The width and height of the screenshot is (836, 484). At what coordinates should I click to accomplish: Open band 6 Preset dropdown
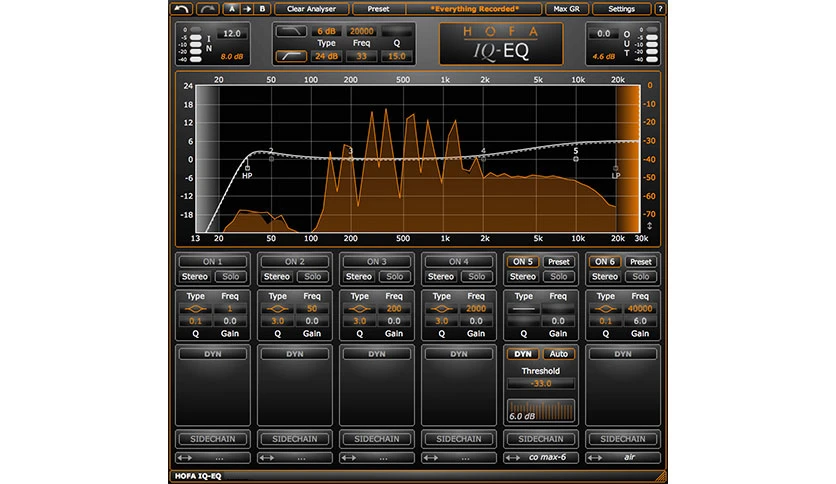click(x=641, y=262)
